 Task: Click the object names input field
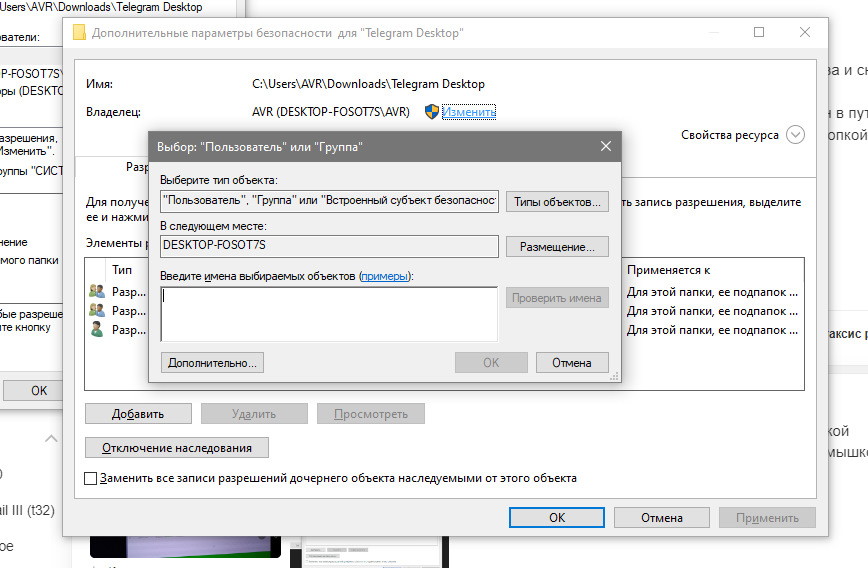[329, 314]
